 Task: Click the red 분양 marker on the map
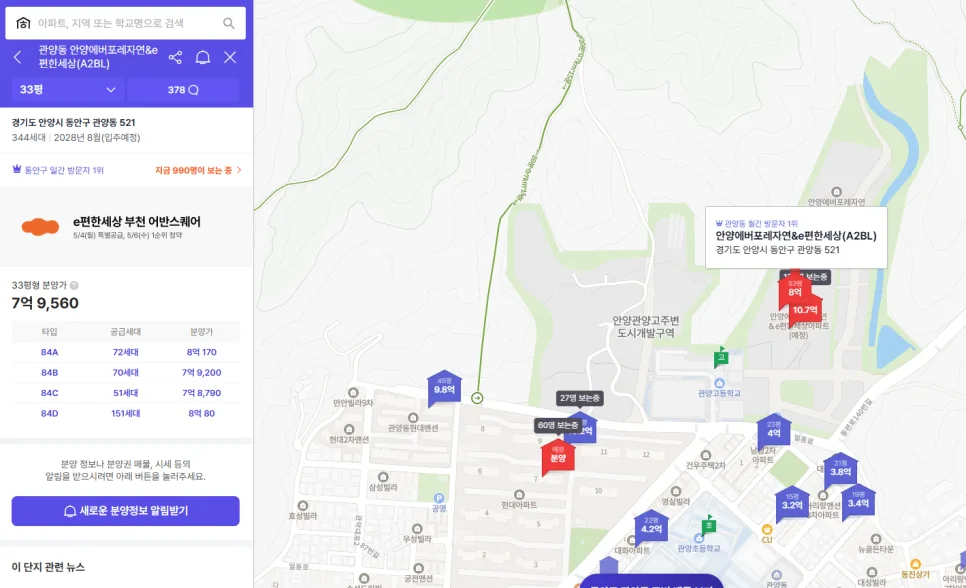tap(558, 457)
